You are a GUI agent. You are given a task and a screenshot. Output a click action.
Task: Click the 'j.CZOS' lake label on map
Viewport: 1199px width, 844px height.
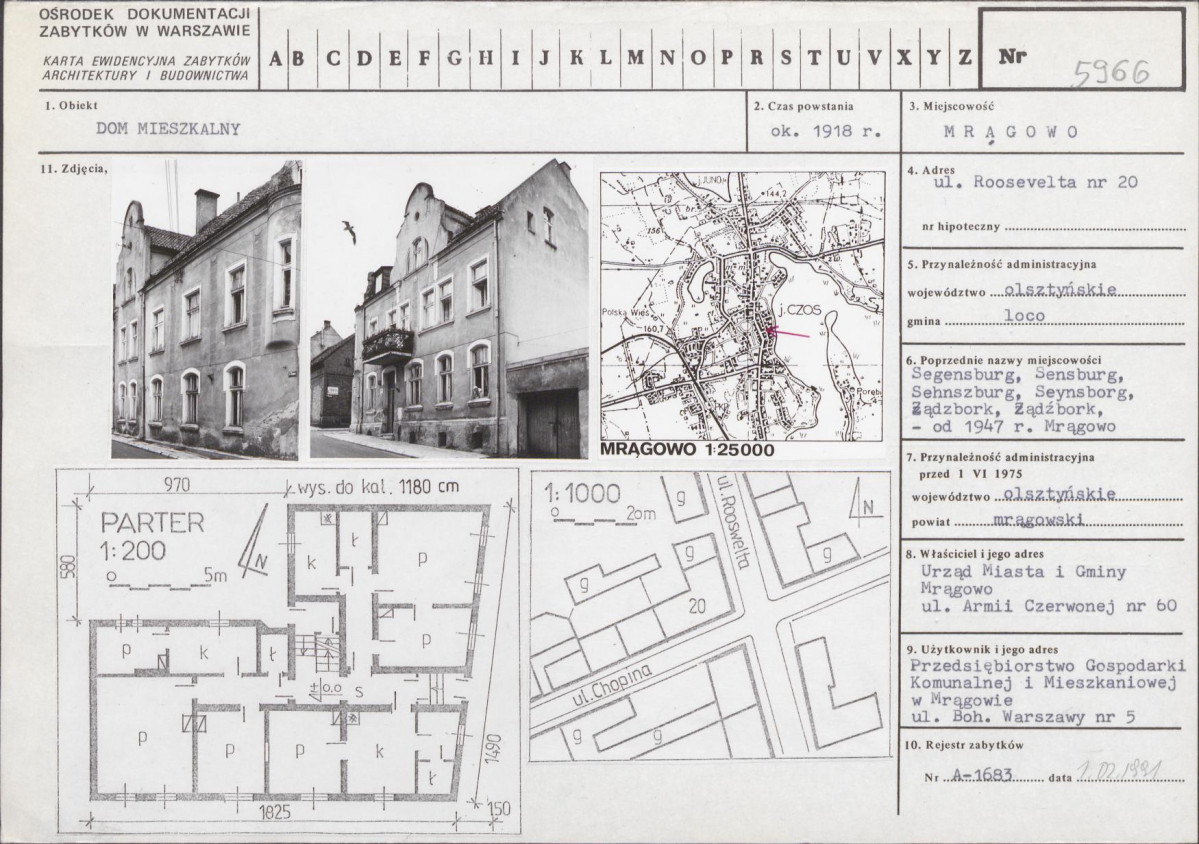pos(797,312)
